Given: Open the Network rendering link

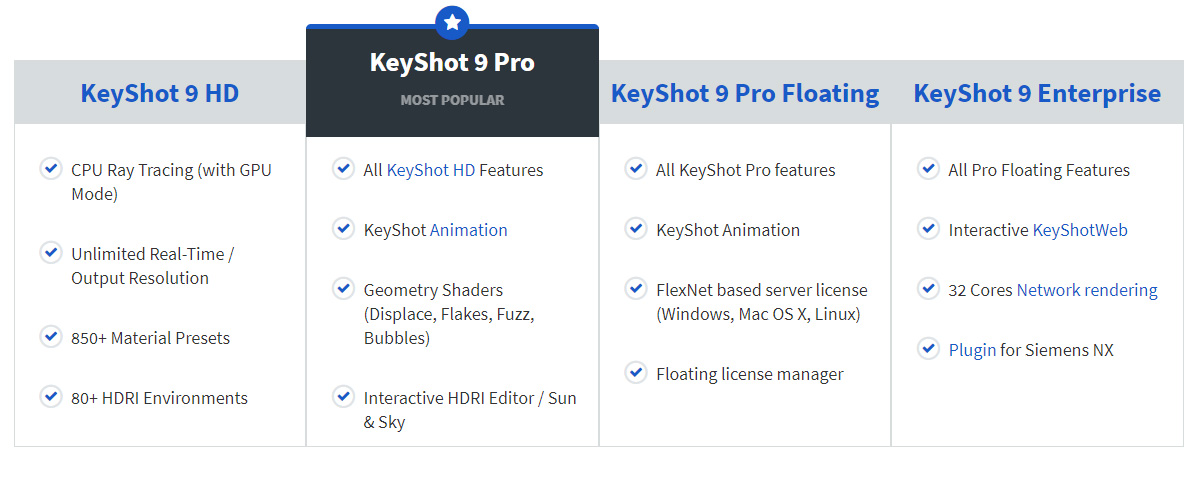Looking at the screenshot, I should [1087, 290].
